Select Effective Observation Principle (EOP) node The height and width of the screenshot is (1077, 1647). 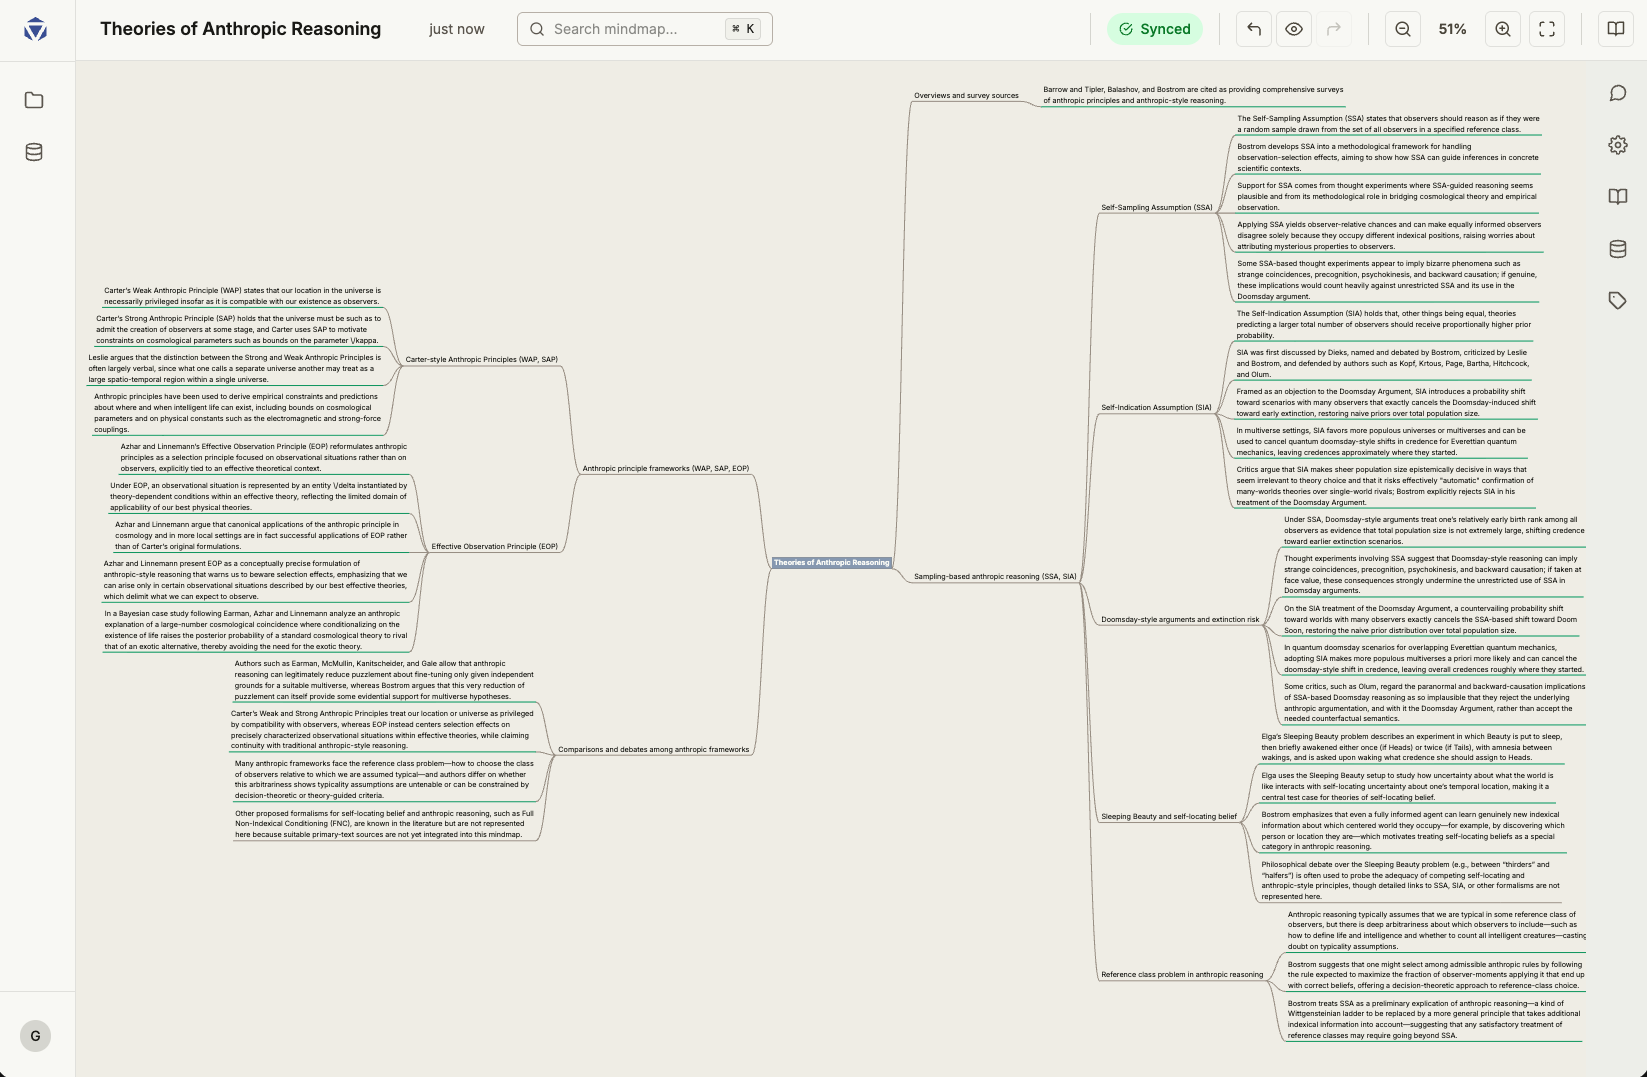point(495,547)
